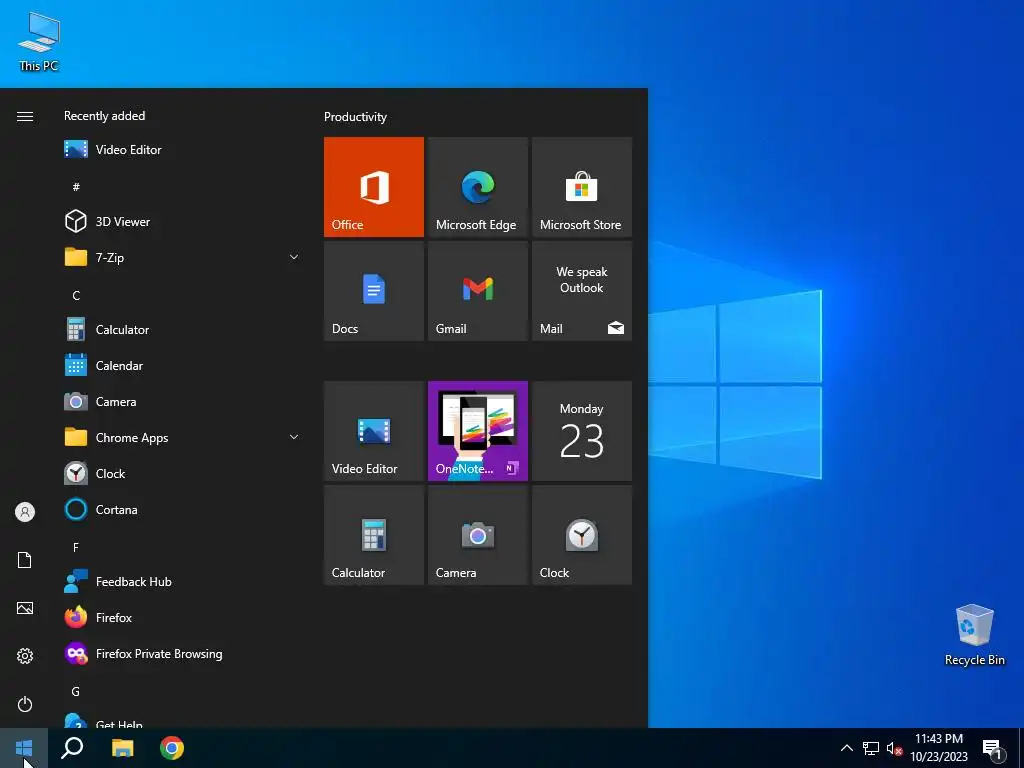The image size is (1024, 768).
Task: Click the Productivity group header
Action: coord(355,117)
